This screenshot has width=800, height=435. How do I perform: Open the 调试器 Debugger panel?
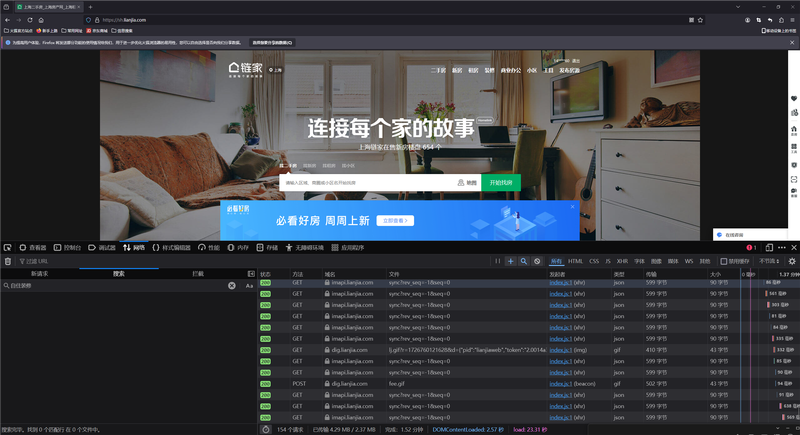[x=102, y=247]
